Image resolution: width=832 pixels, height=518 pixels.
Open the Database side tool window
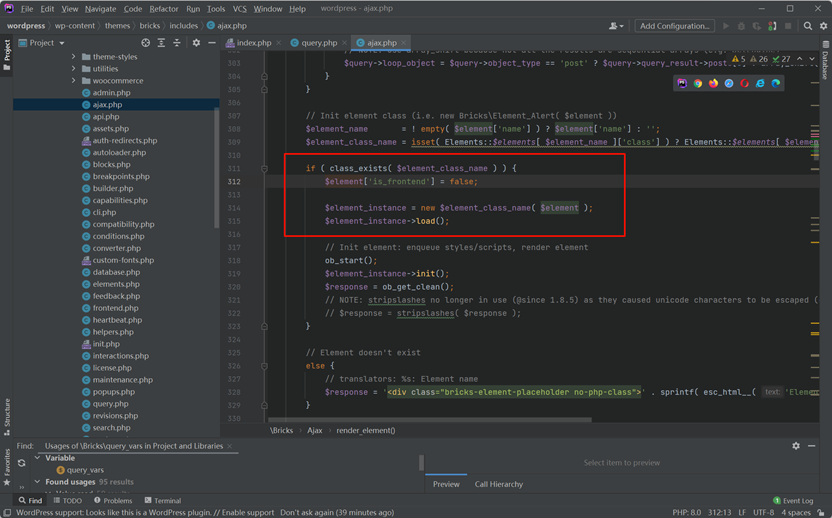coord(825,61)
